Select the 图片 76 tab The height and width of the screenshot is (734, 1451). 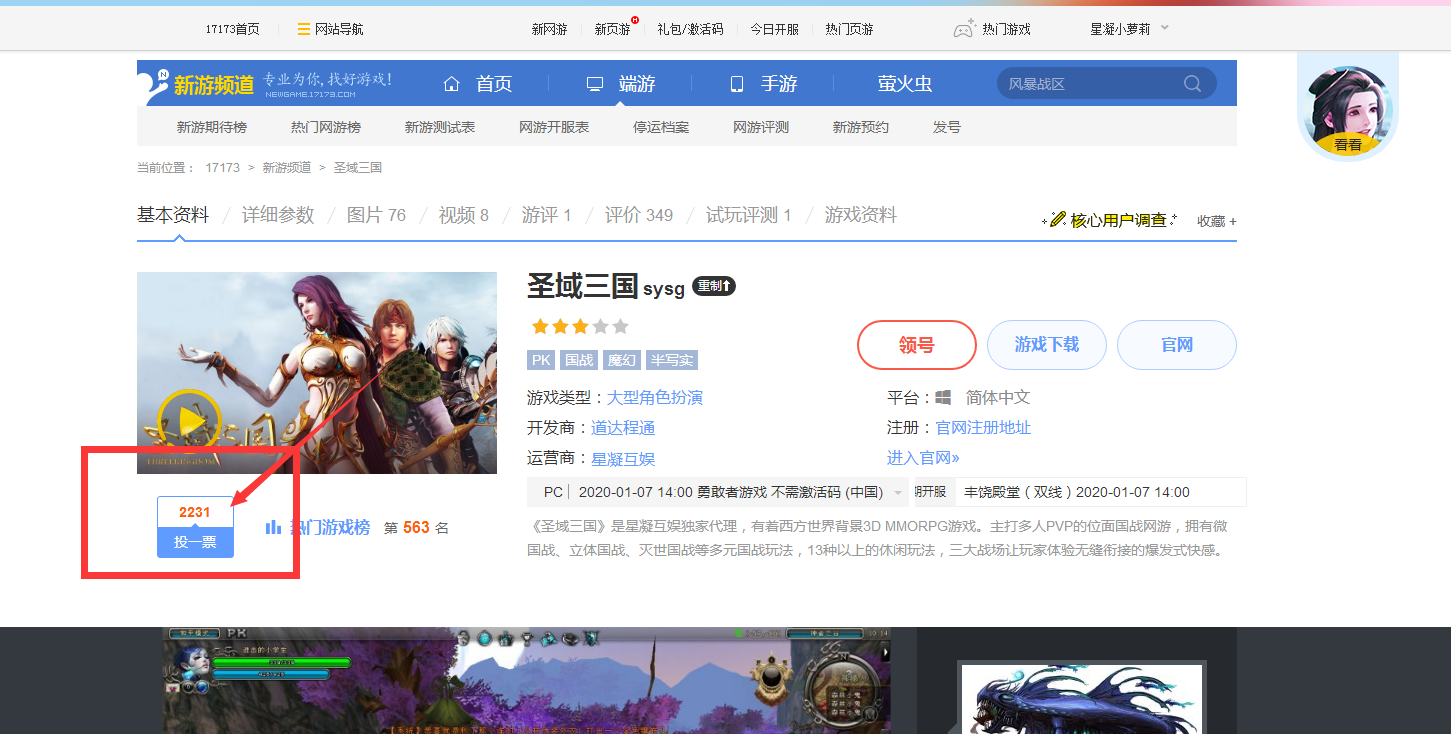(376, 215)
